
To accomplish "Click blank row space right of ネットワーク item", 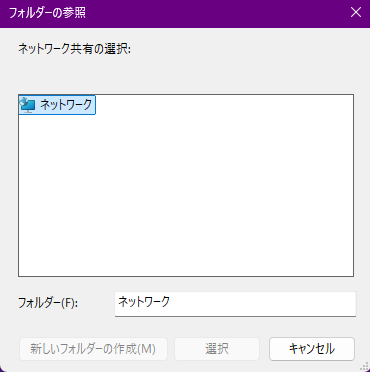I will (223, 105).
